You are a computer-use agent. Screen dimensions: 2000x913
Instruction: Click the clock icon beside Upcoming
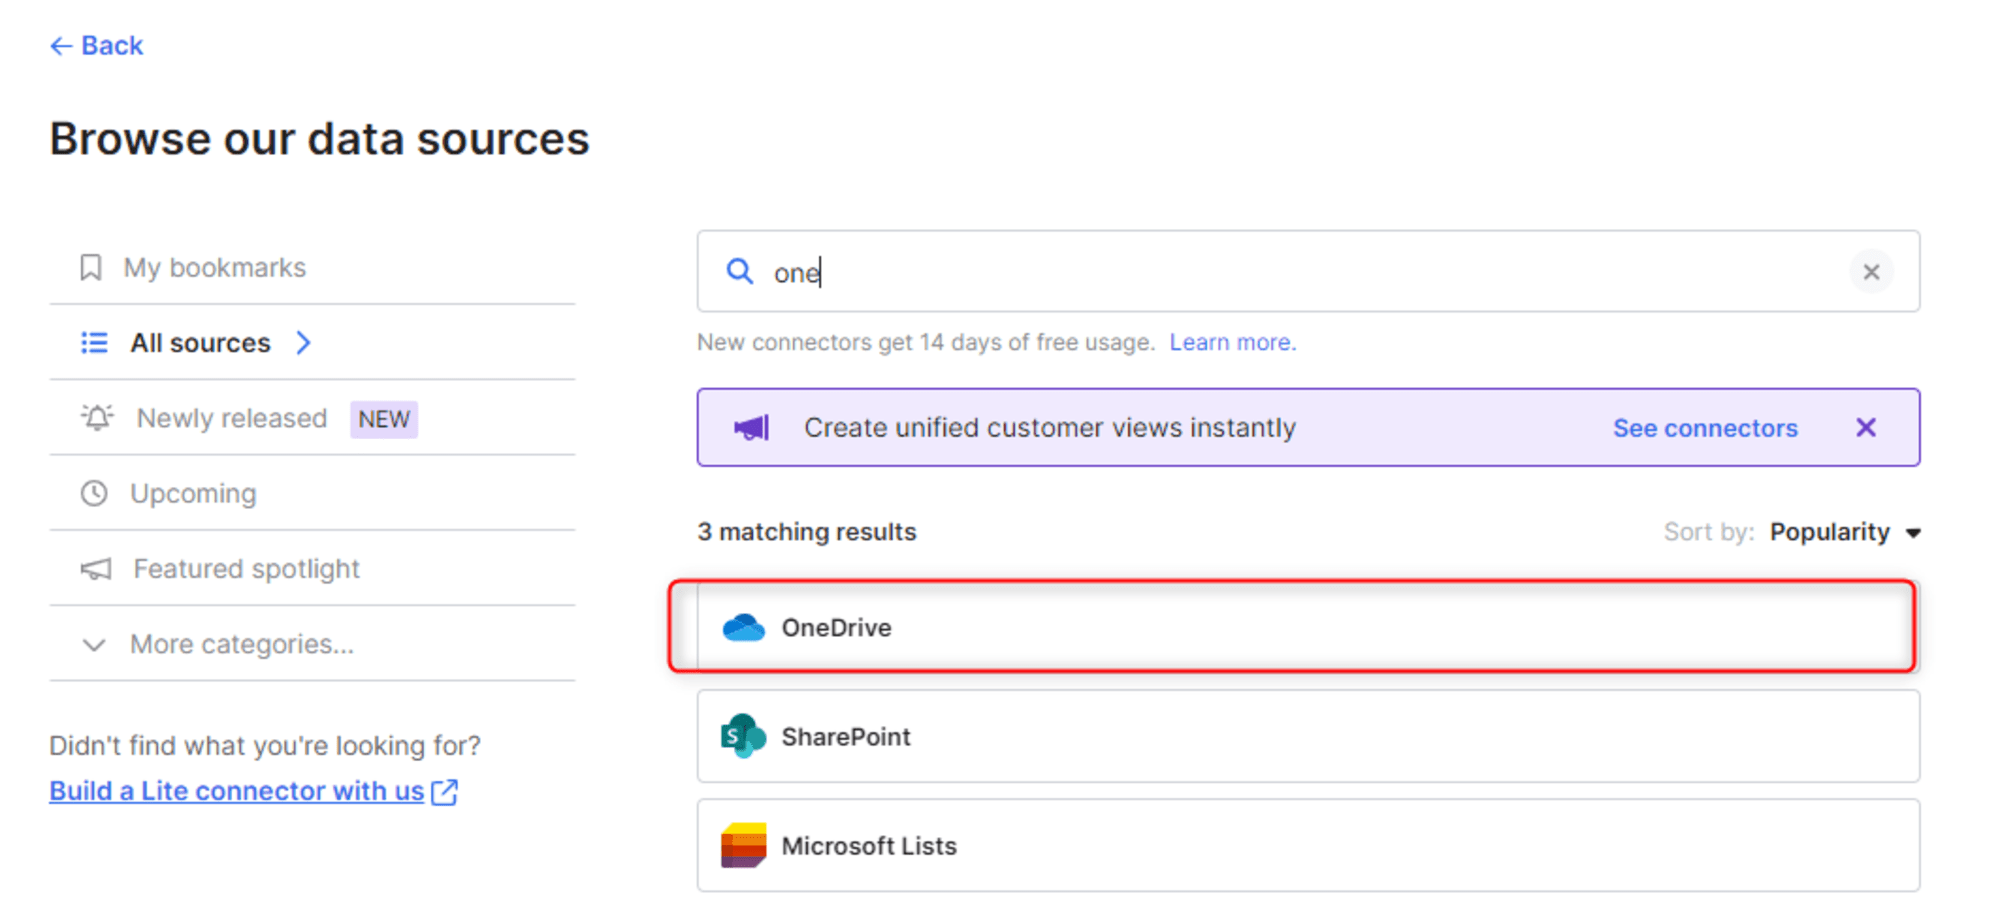point(94,493)
